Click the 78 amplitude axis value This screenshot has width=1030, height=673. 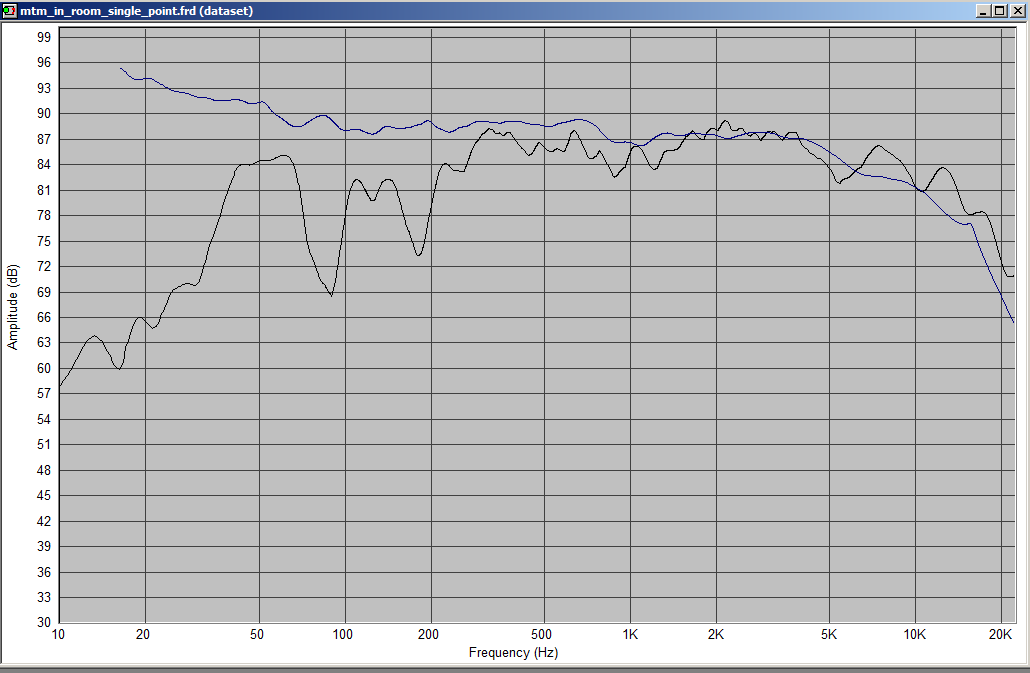click(44, 215)
